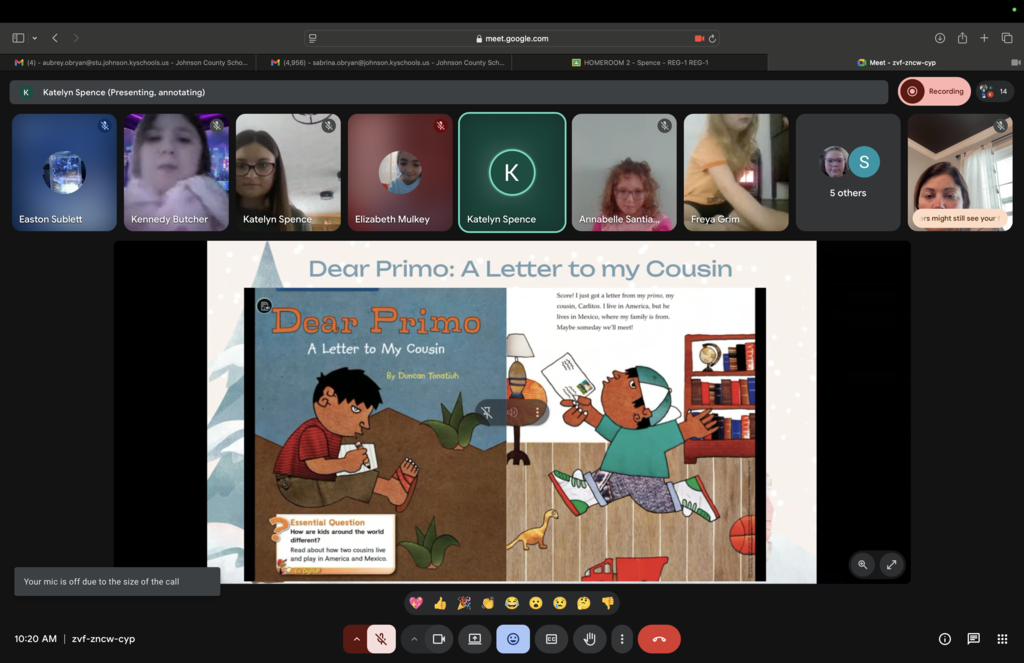
Task: Send the thumbs up reaction
Action: [440, 603]
